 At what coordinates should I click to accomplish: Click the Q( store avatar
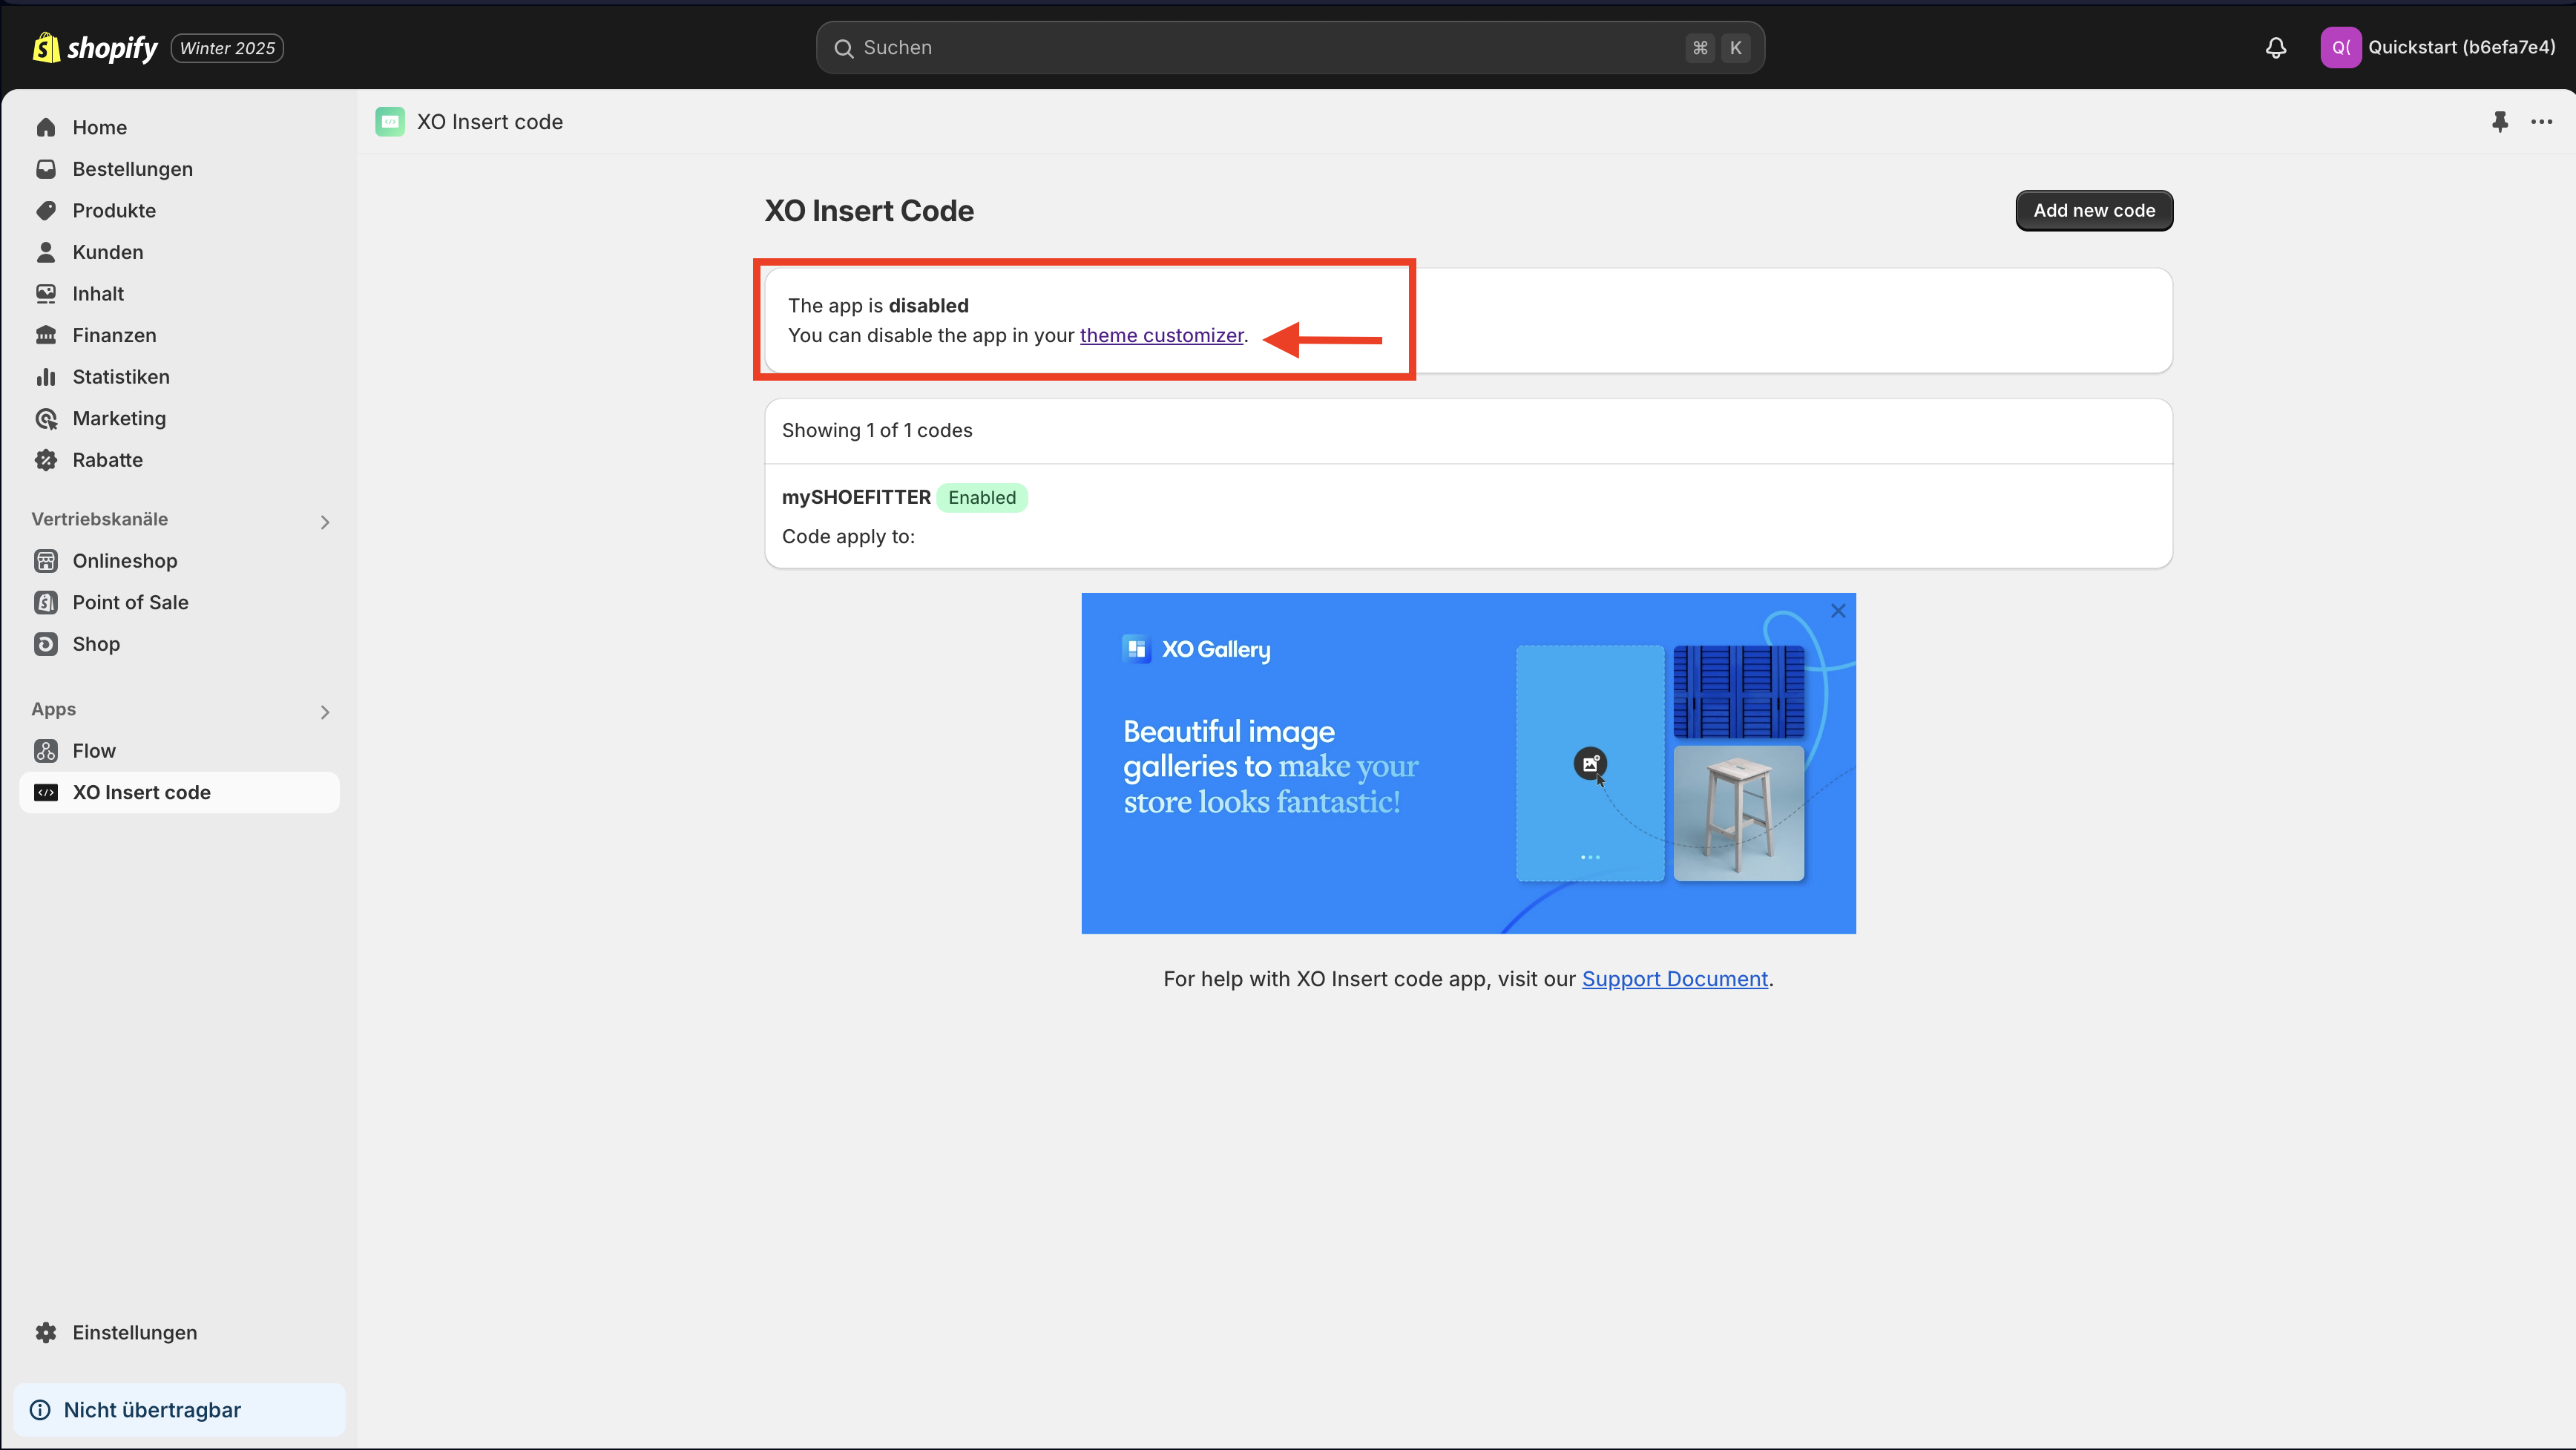point(2340,47)
